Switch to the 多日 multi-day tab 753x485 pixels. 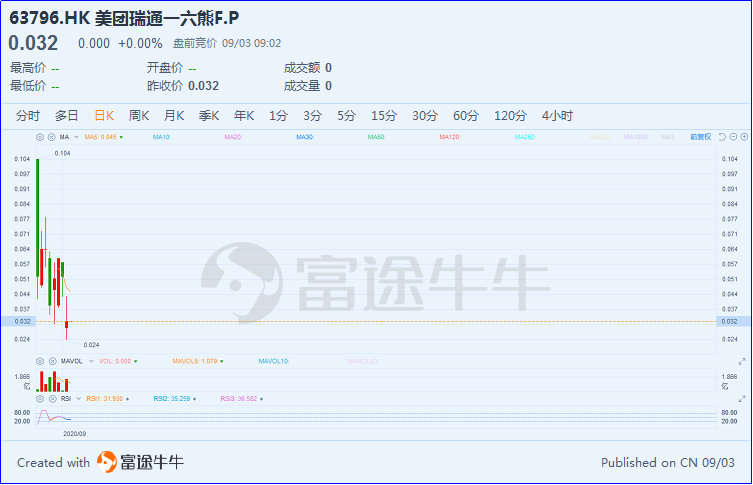click(66, 116)
